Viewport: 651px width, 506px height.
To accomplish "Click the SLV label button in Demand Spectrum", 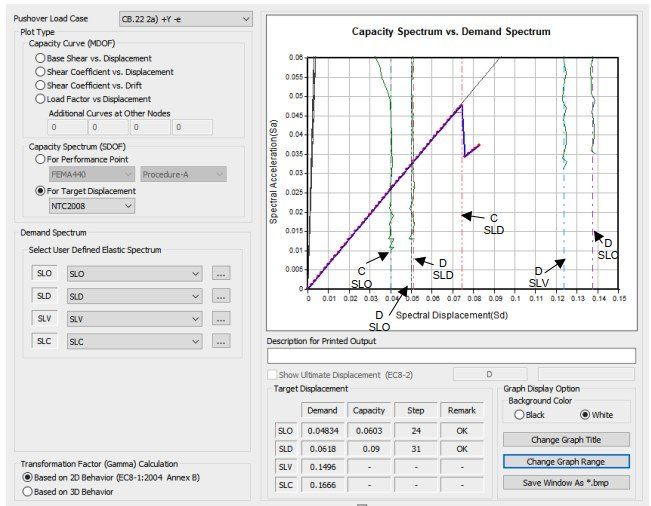I will pyautogui.click(x=44, y=318).
